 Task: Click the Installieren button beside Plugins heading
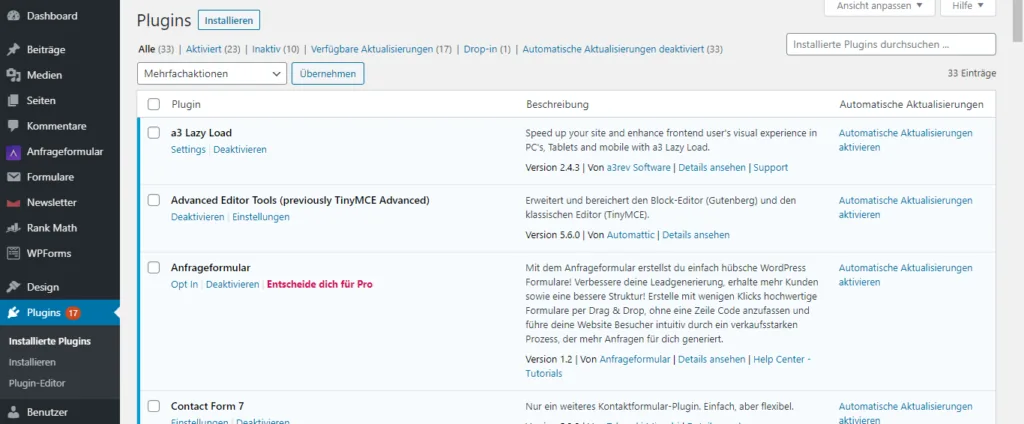pos(229,20)
